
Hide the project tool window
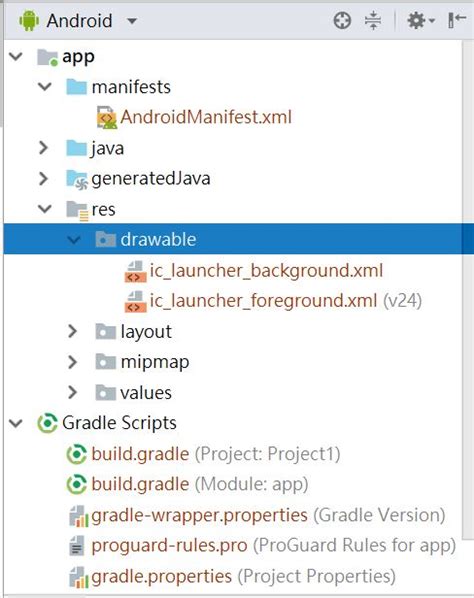[457, 21]
